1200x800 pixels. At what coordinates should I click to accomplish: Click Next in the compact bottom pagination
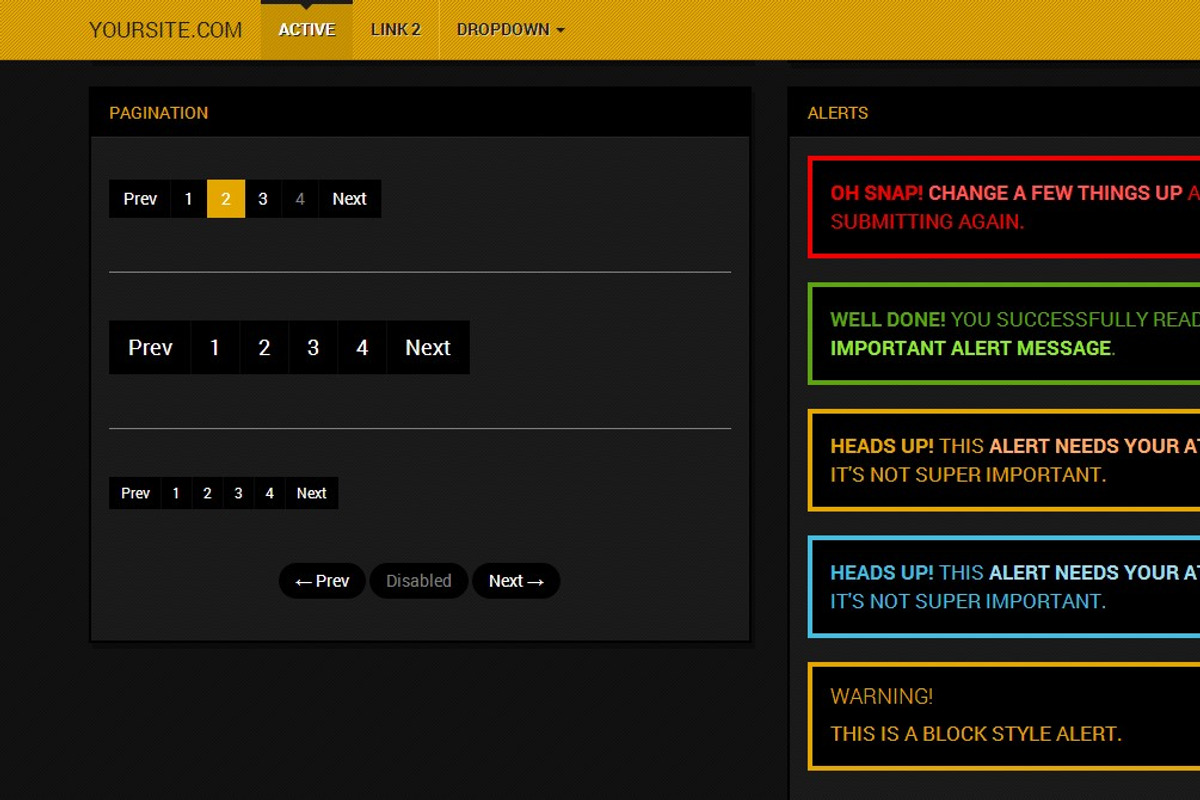point(311,492)
